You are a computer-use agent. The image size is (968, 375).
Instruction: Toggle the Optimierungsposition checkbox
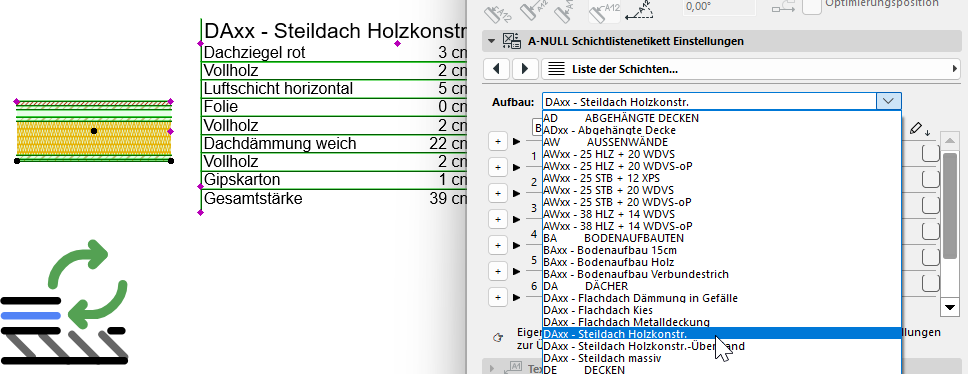coord(811,6)
